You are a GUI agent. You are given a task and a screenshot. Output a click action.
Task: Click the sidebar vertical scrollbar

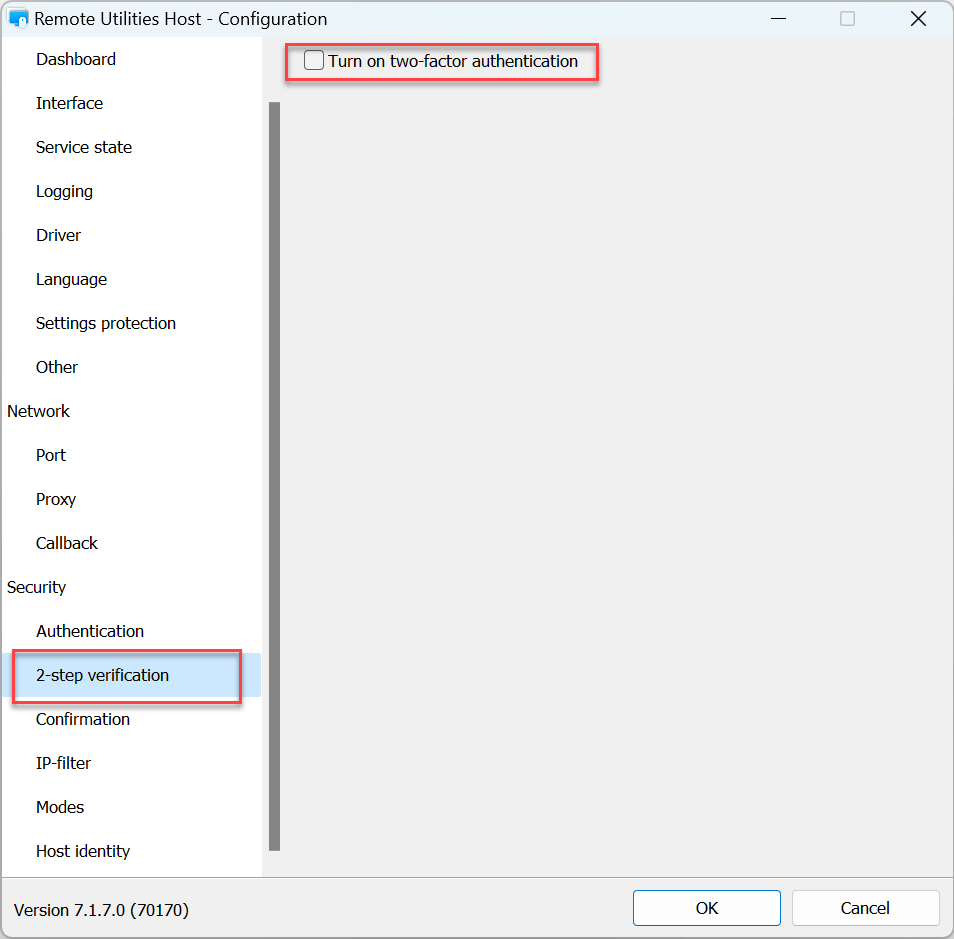click(274, 475)
